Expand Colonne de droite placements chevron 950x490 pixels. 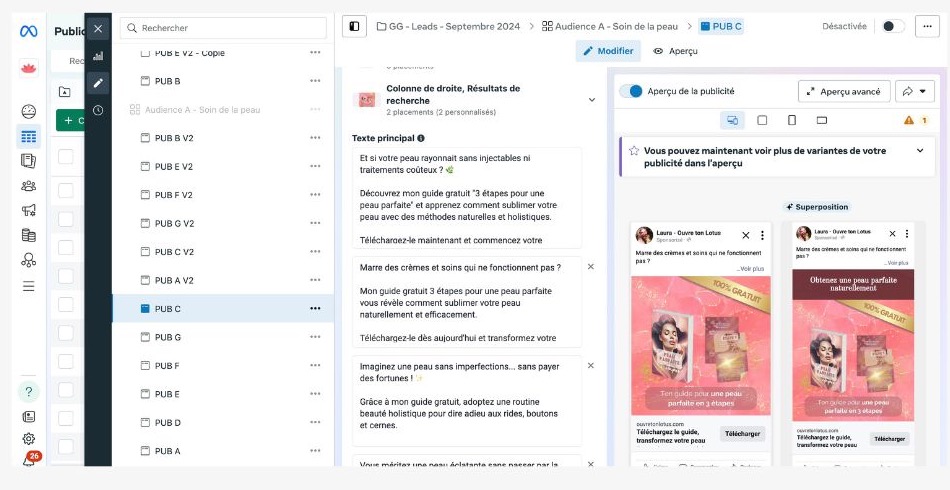click(x=592, y=100)
